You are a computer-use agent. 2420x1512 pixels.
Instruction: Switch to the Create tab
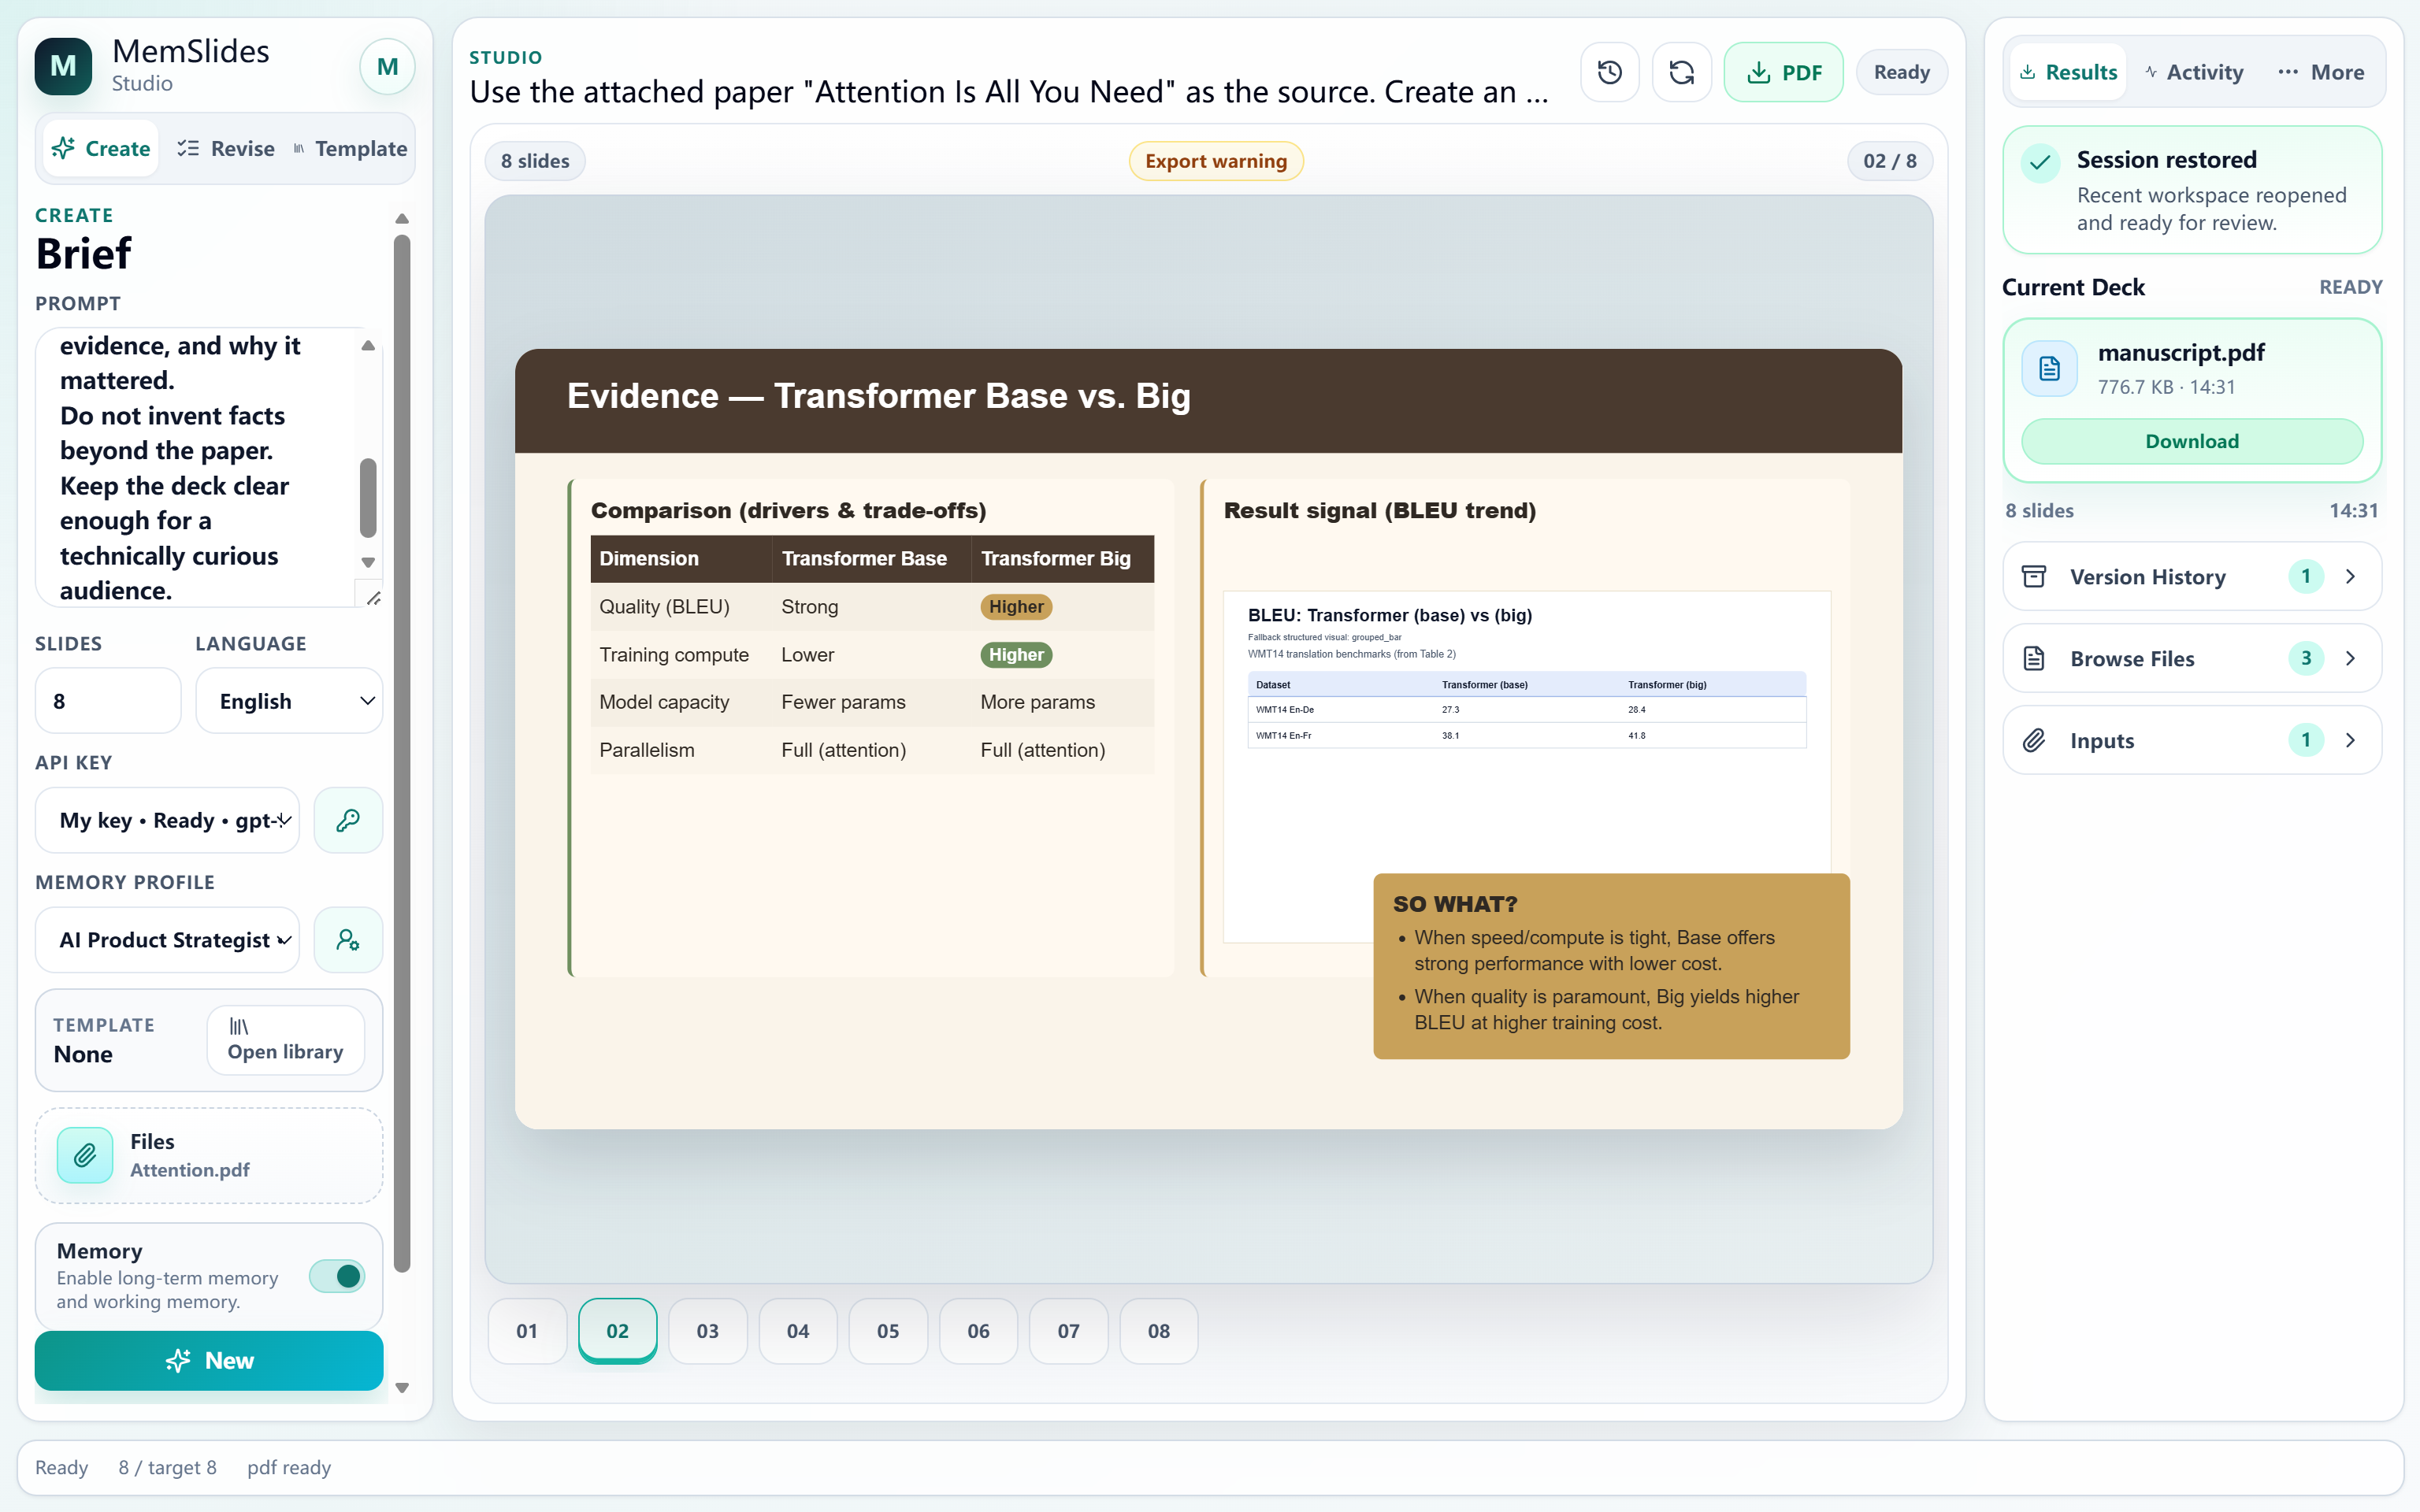[x=101, y=149]
